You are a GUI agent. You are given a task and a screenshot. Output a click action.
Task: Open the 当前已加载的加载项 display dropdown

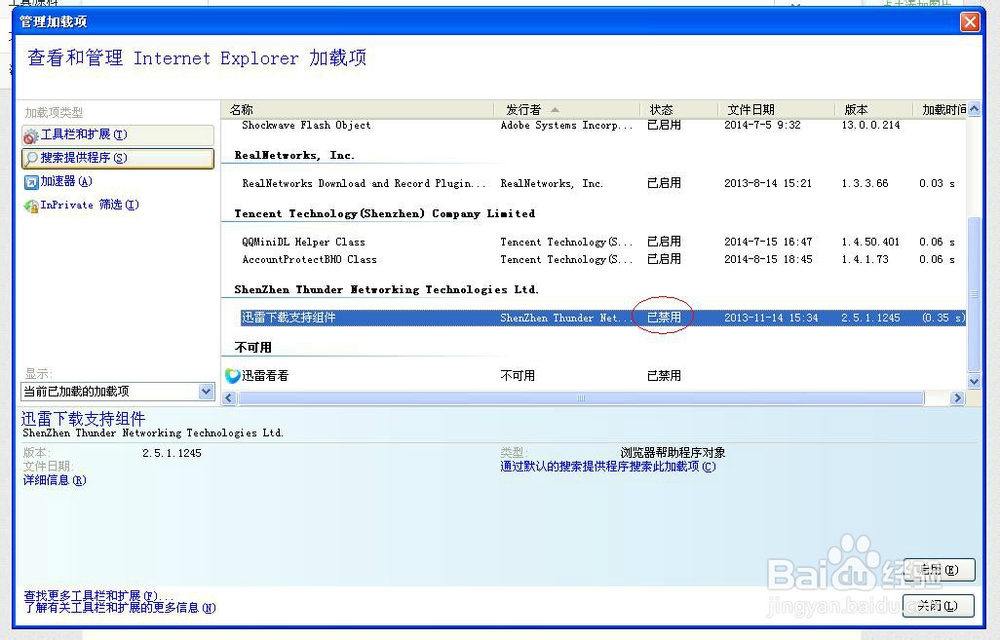click(118, 391)
